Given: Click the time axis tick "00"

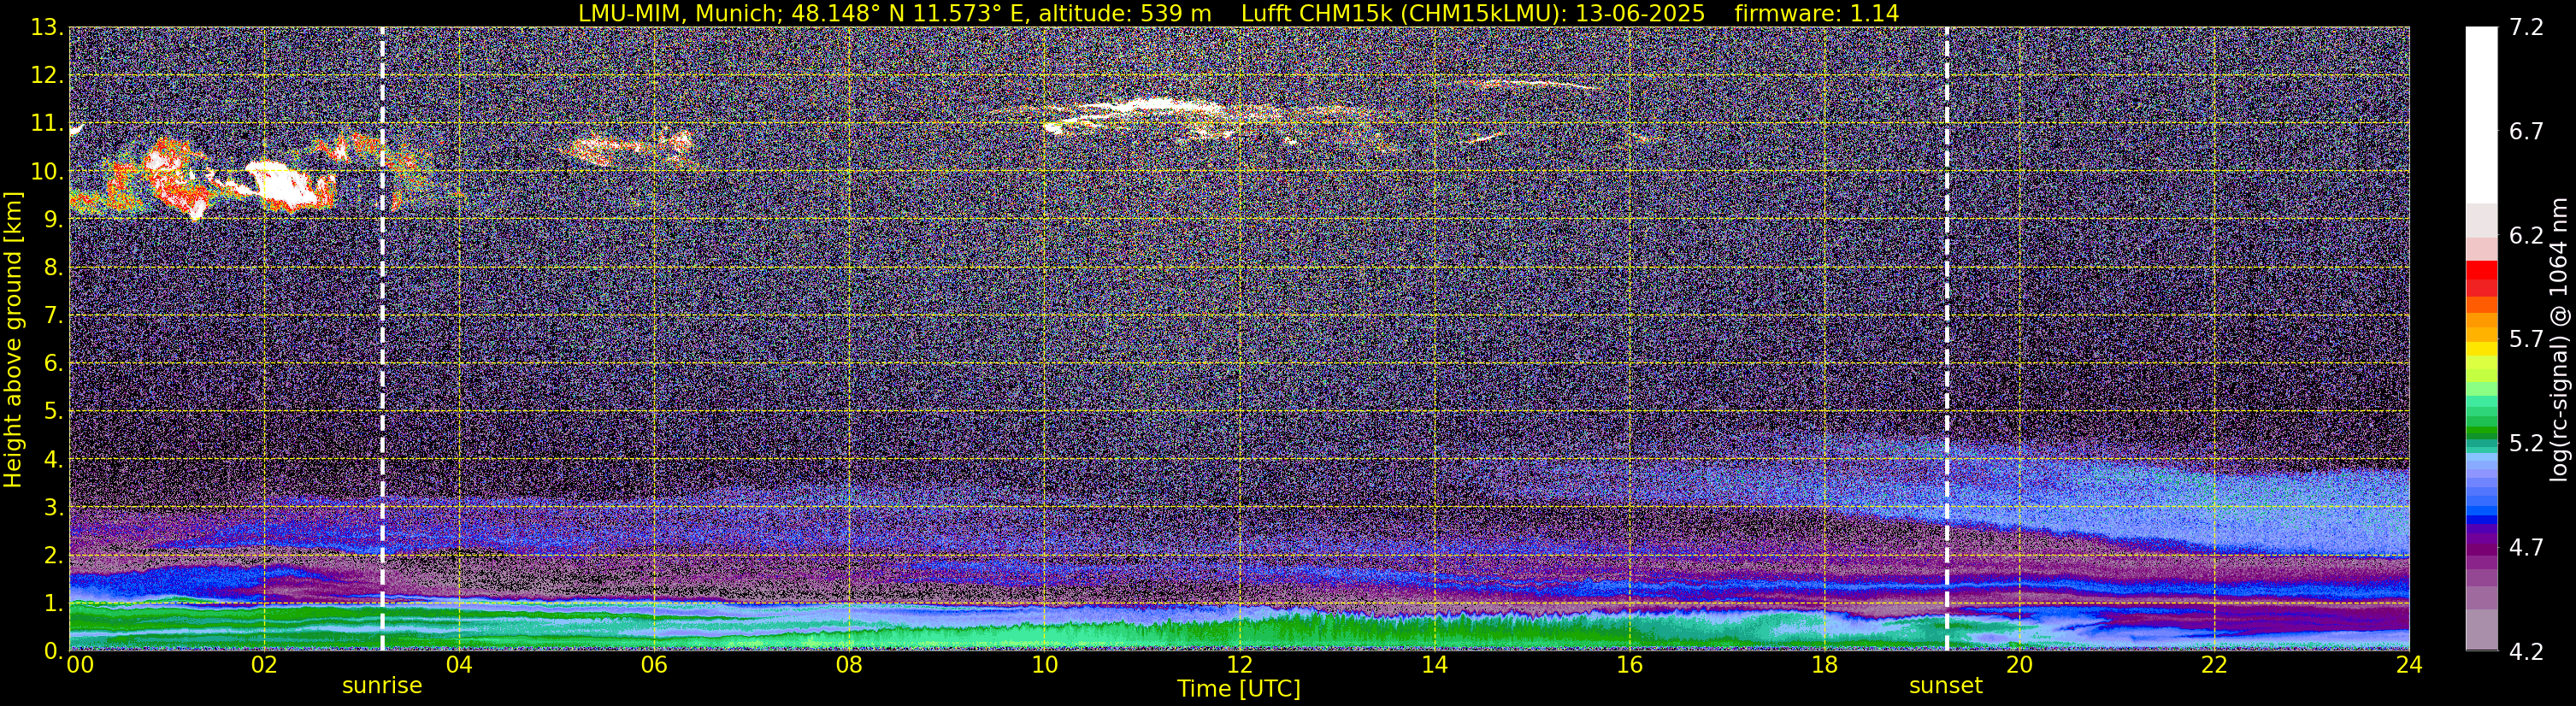Looking at the screenshot, I should 80,665.
